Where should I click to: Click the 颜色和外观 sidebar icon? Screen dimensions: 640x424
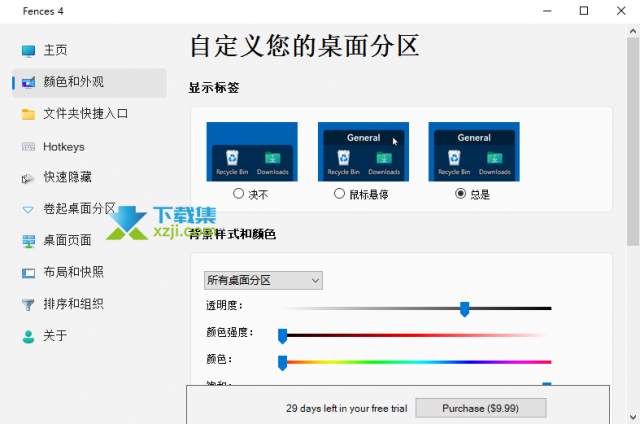click(x=28, y=82)
